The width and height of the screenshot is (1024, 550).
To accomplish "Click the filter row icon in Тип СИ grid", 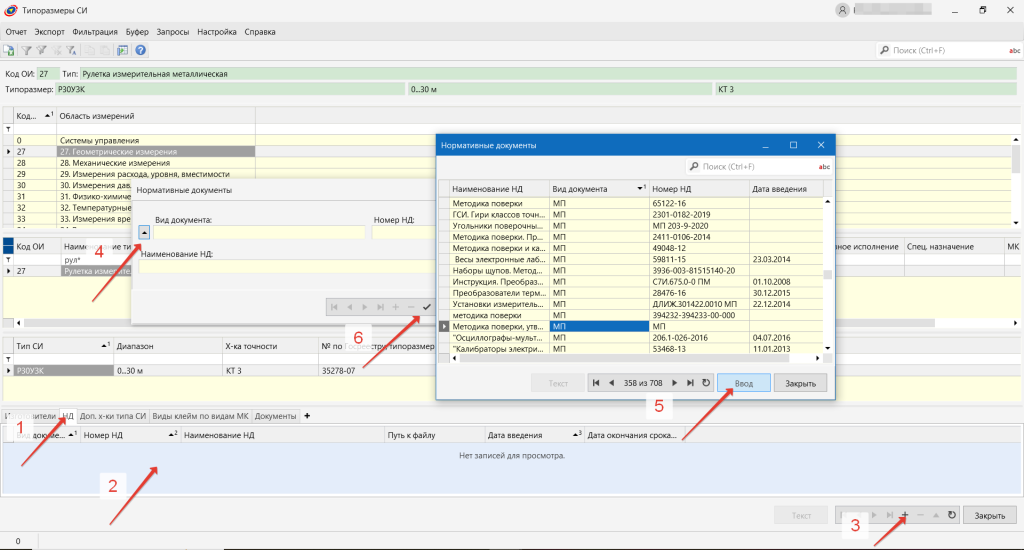I will pyautogui.click(x=8, y=359).
